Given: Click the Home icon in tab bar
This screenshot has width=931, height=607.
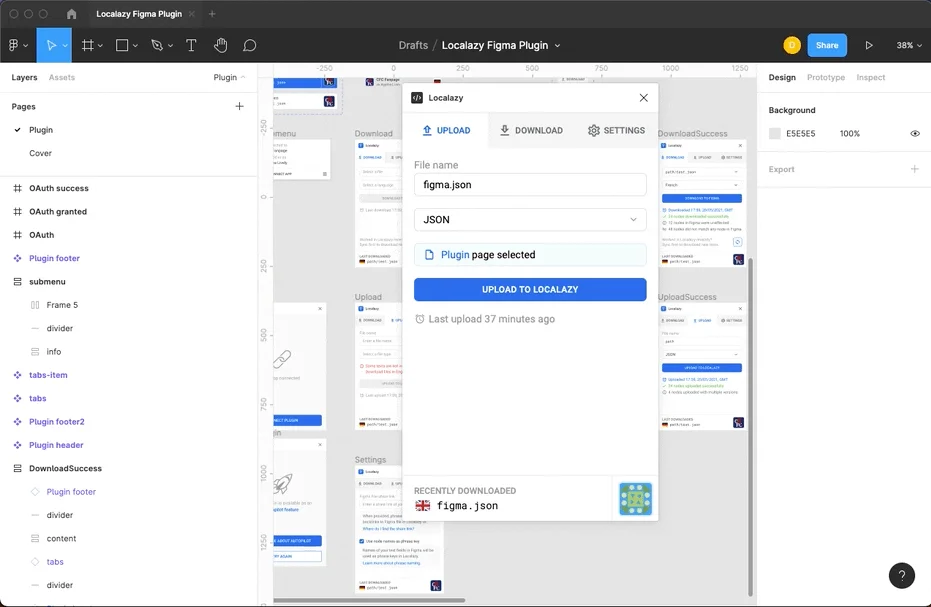Looking at the screenshot, I should pos(71,14).
